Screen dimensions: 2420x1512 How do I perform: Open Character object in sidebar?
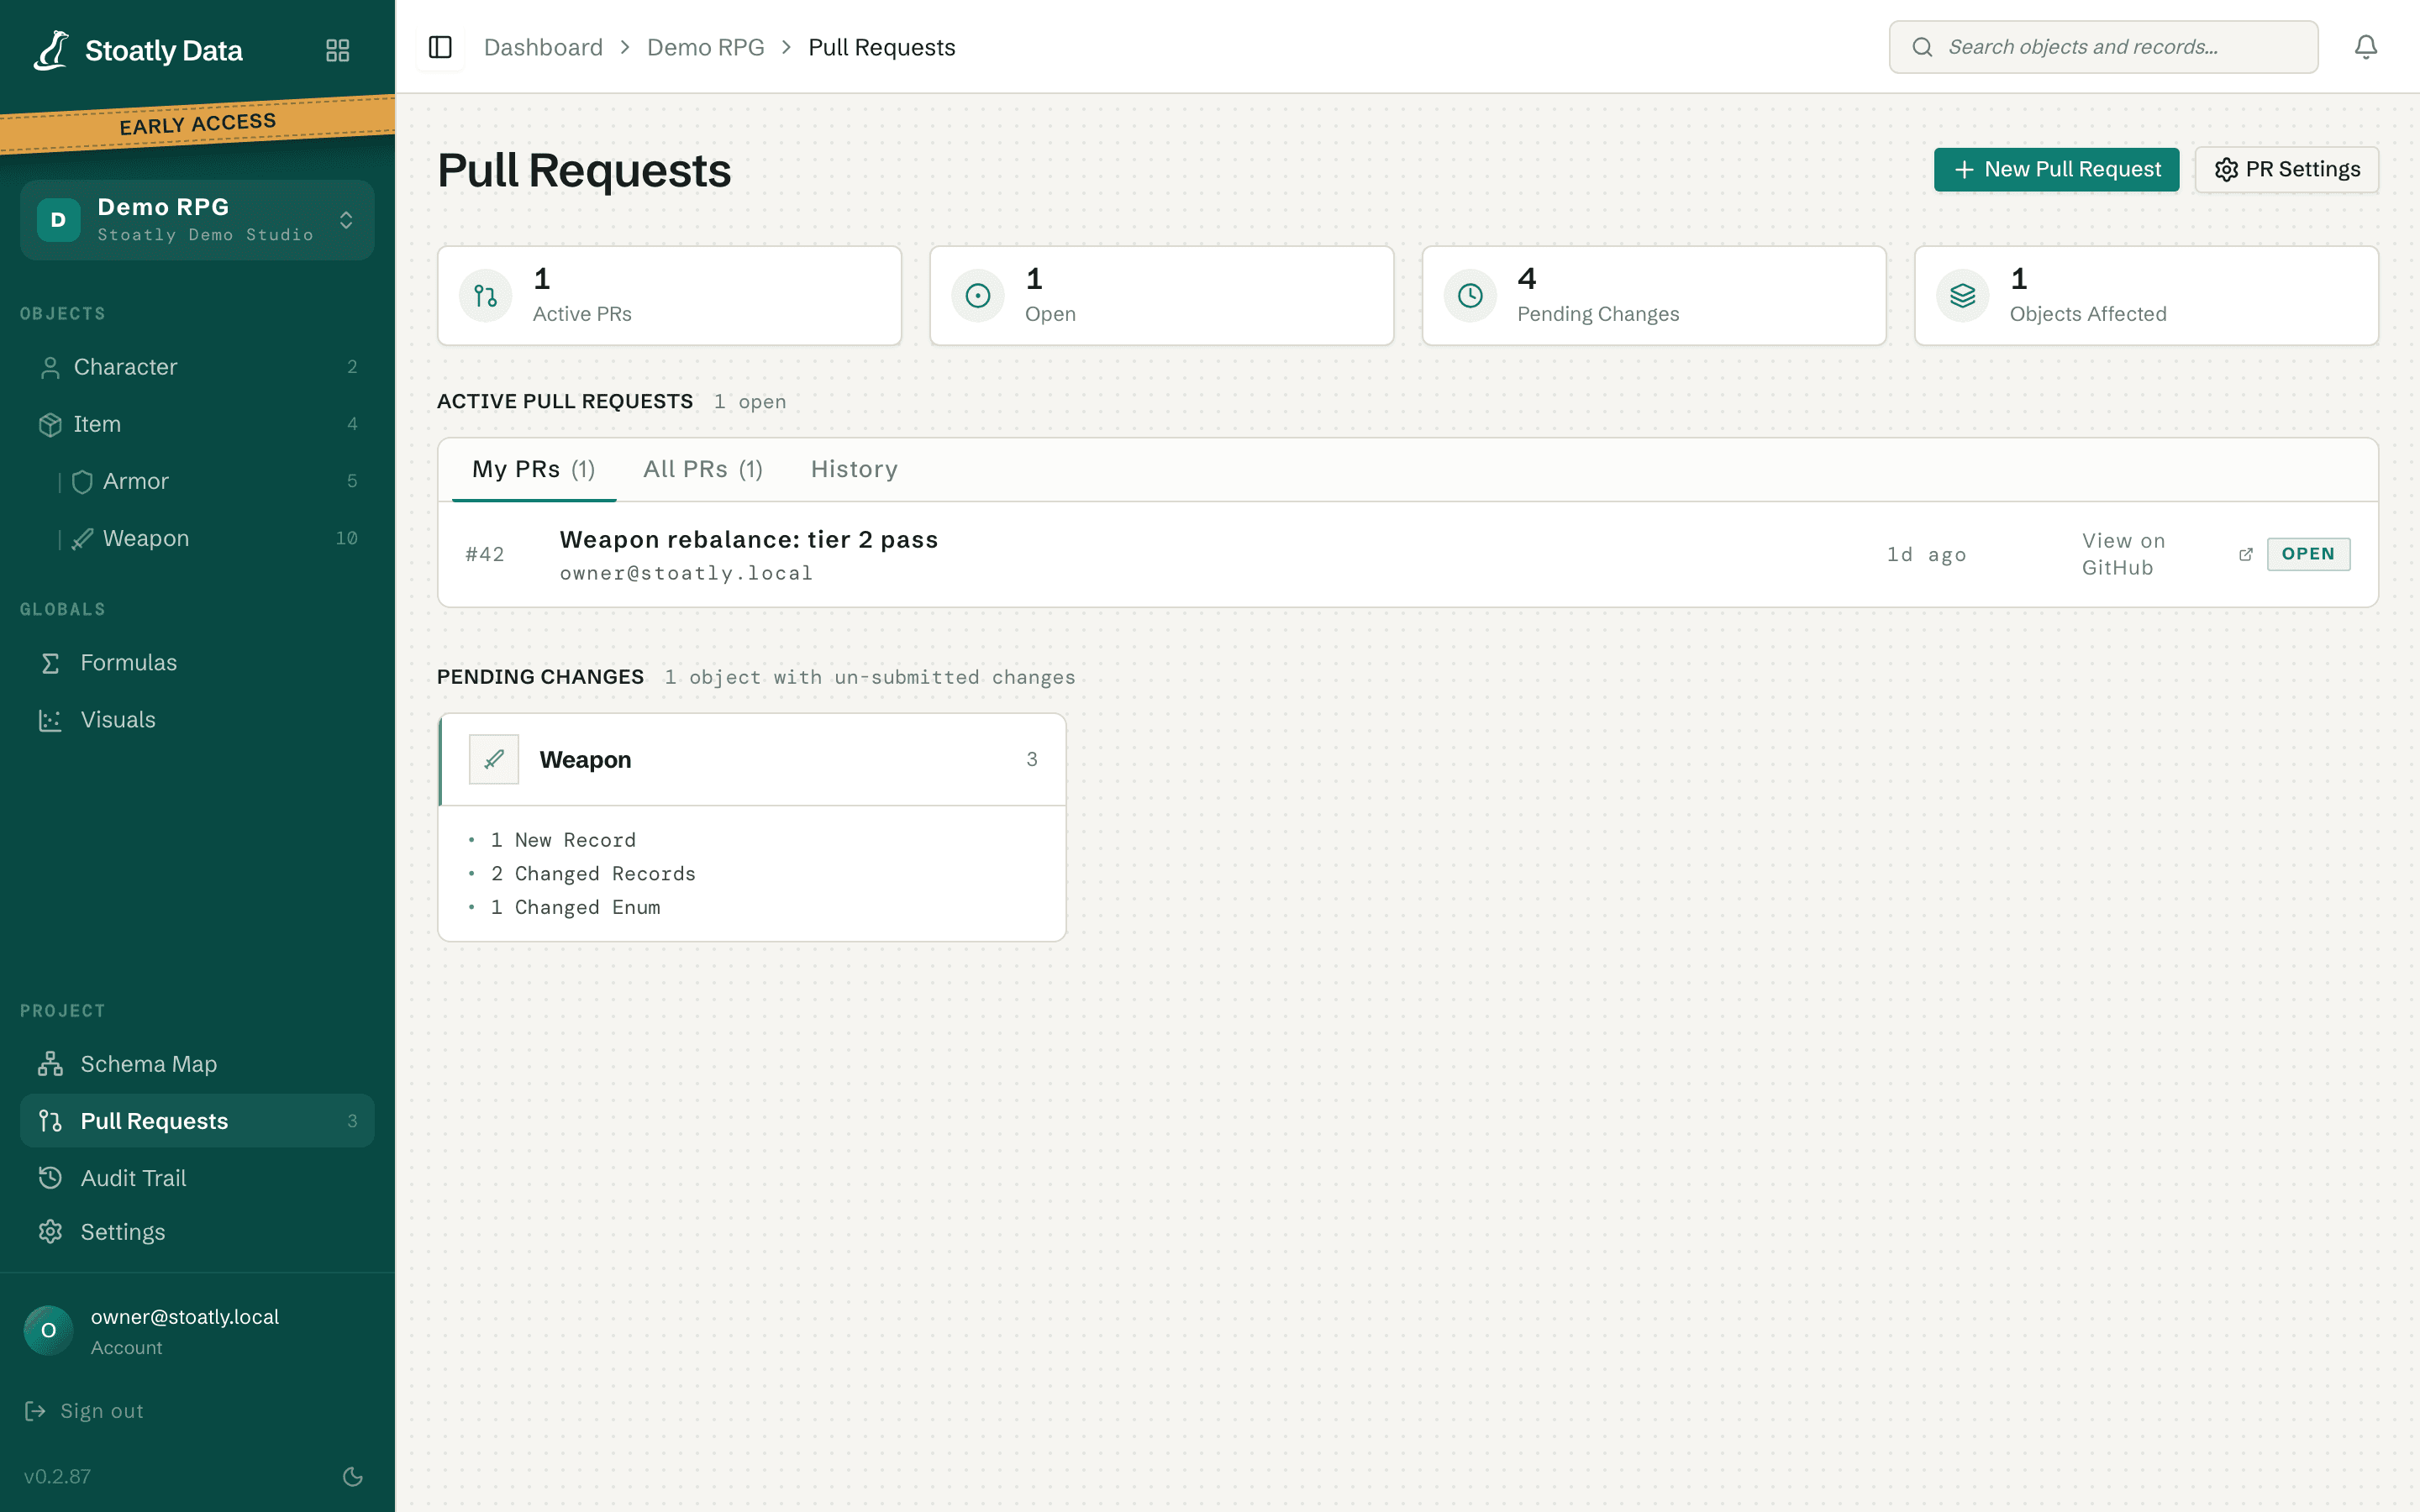(197, 367)
